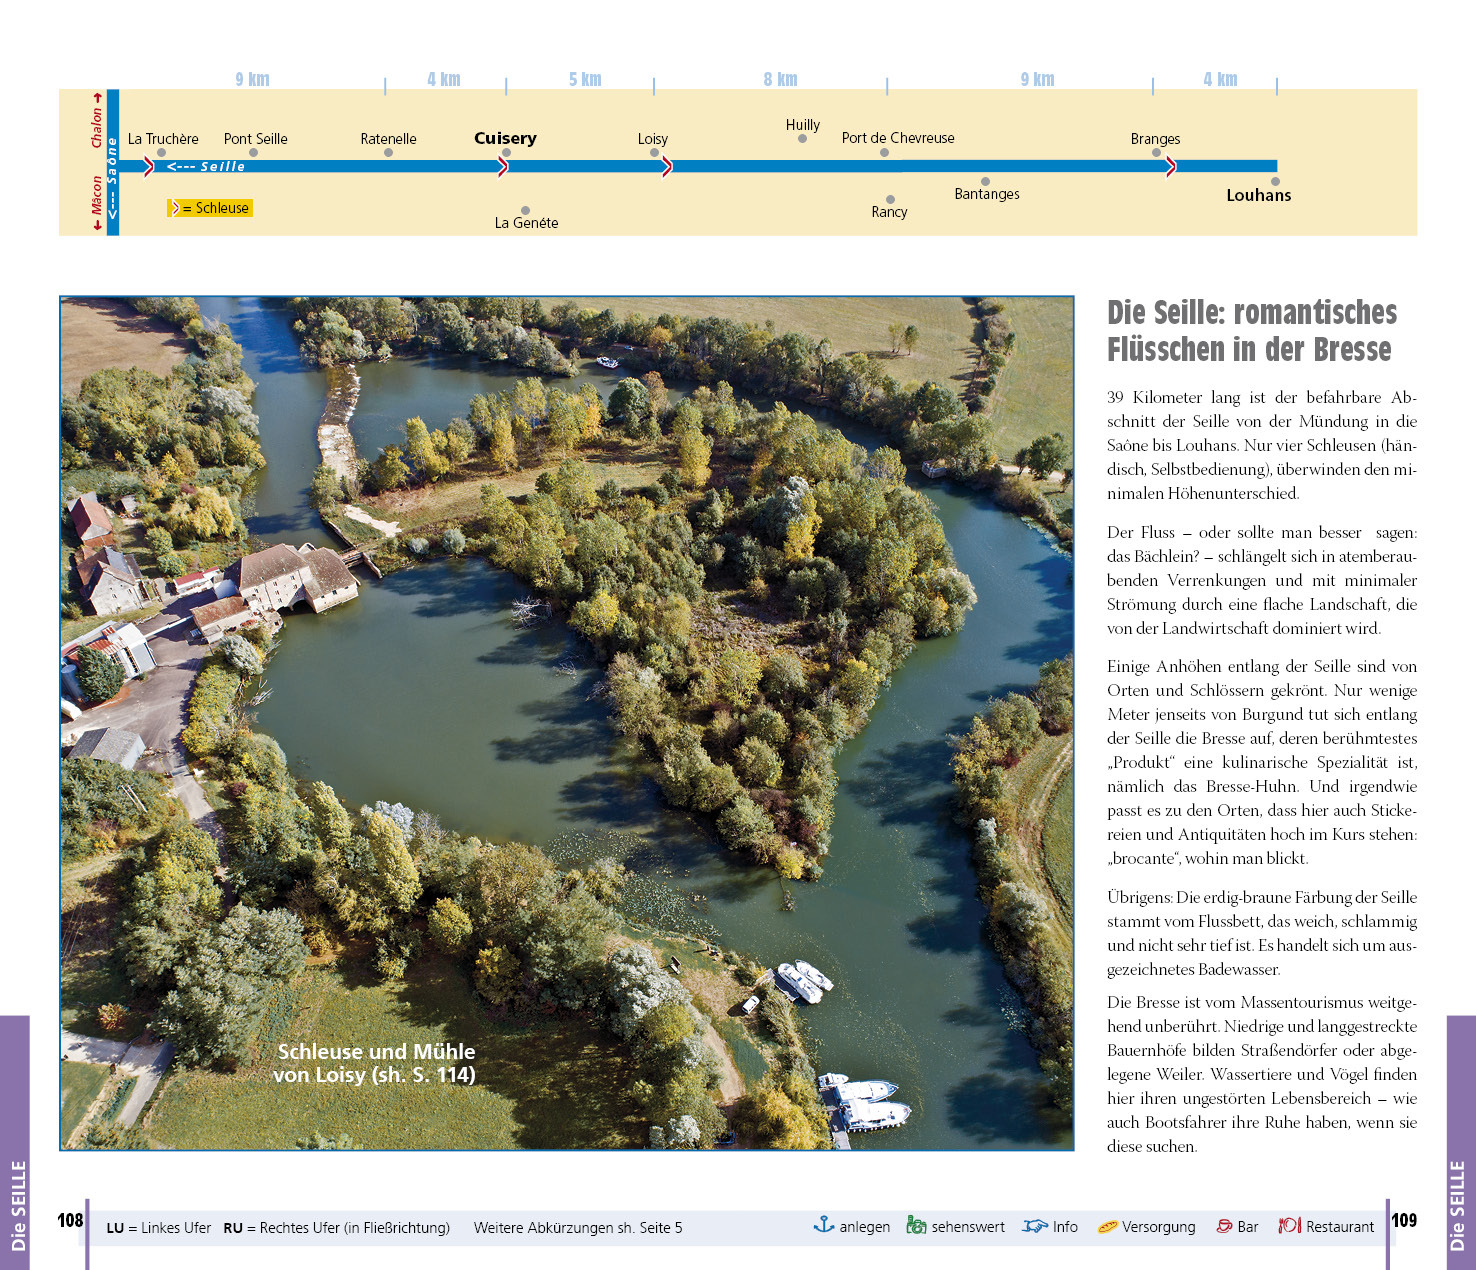Click the green camera 'sehenswert' icon

point(916,1225)
